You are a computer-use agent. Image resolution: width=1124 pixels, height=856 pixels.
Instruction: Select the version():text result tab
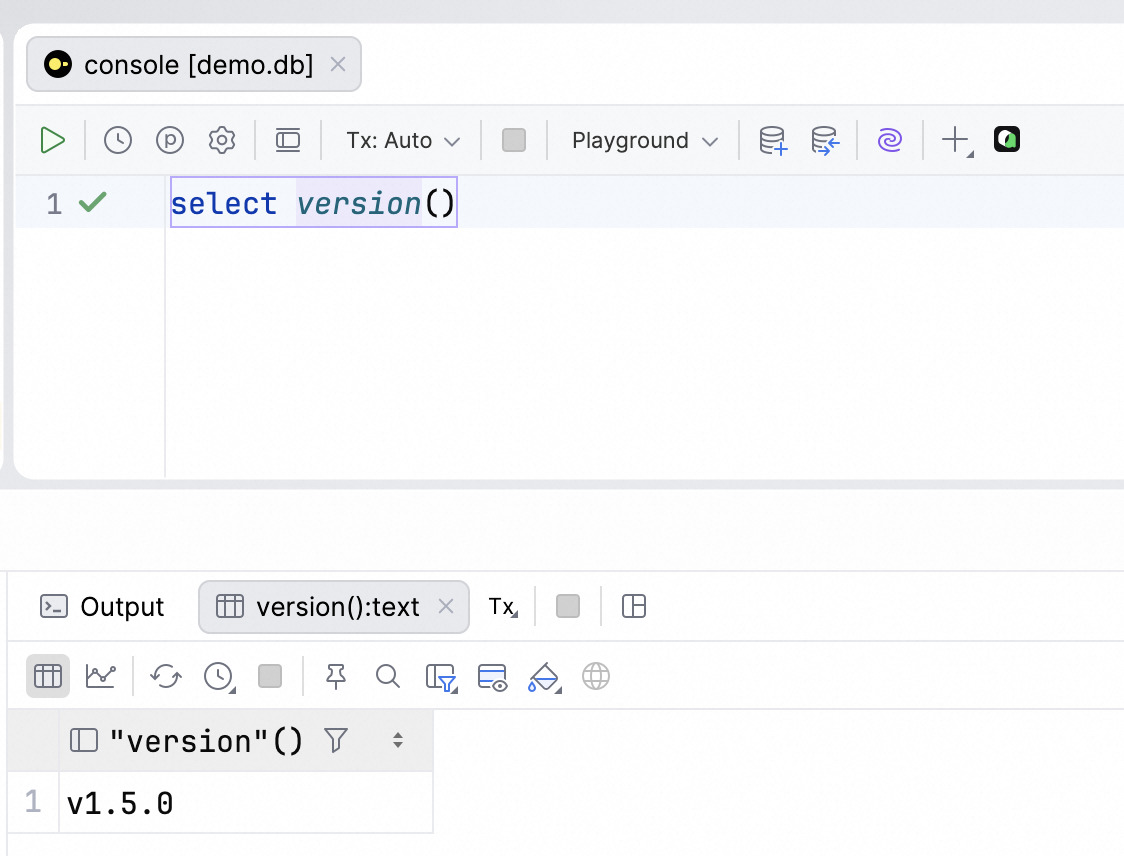click(333, 607)
